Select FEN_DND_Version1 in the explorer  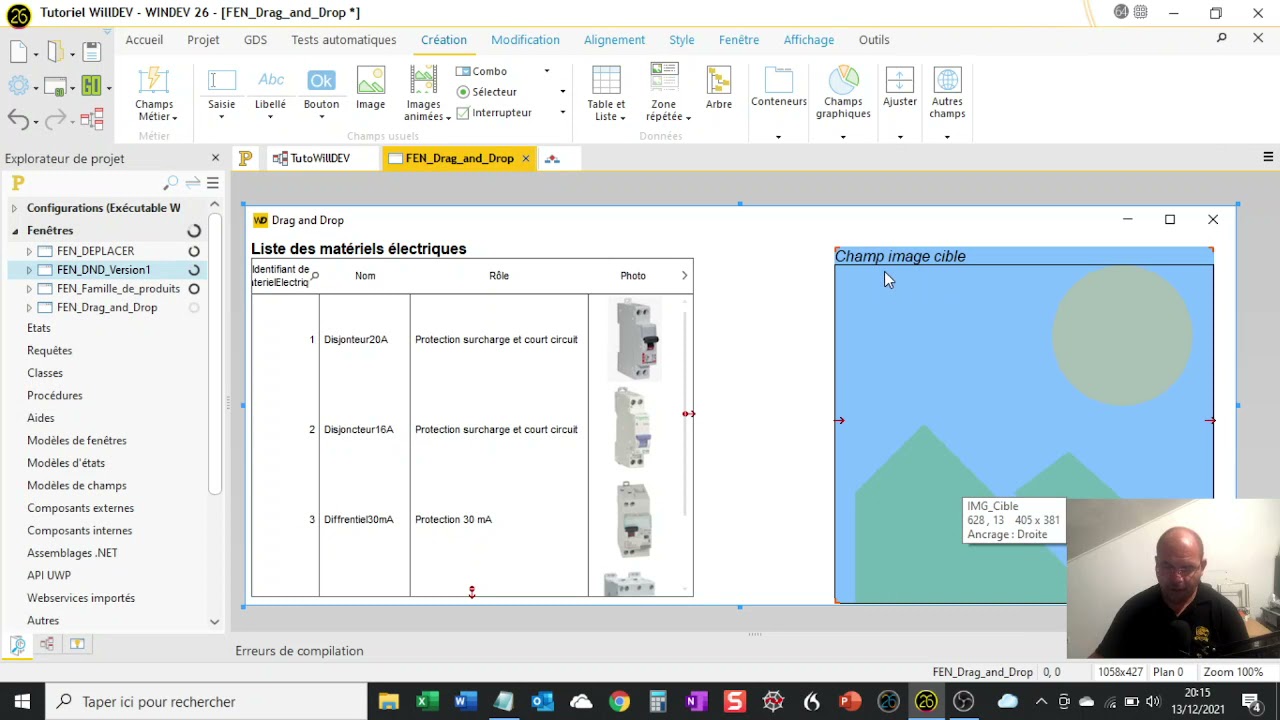tap(104, 270)
